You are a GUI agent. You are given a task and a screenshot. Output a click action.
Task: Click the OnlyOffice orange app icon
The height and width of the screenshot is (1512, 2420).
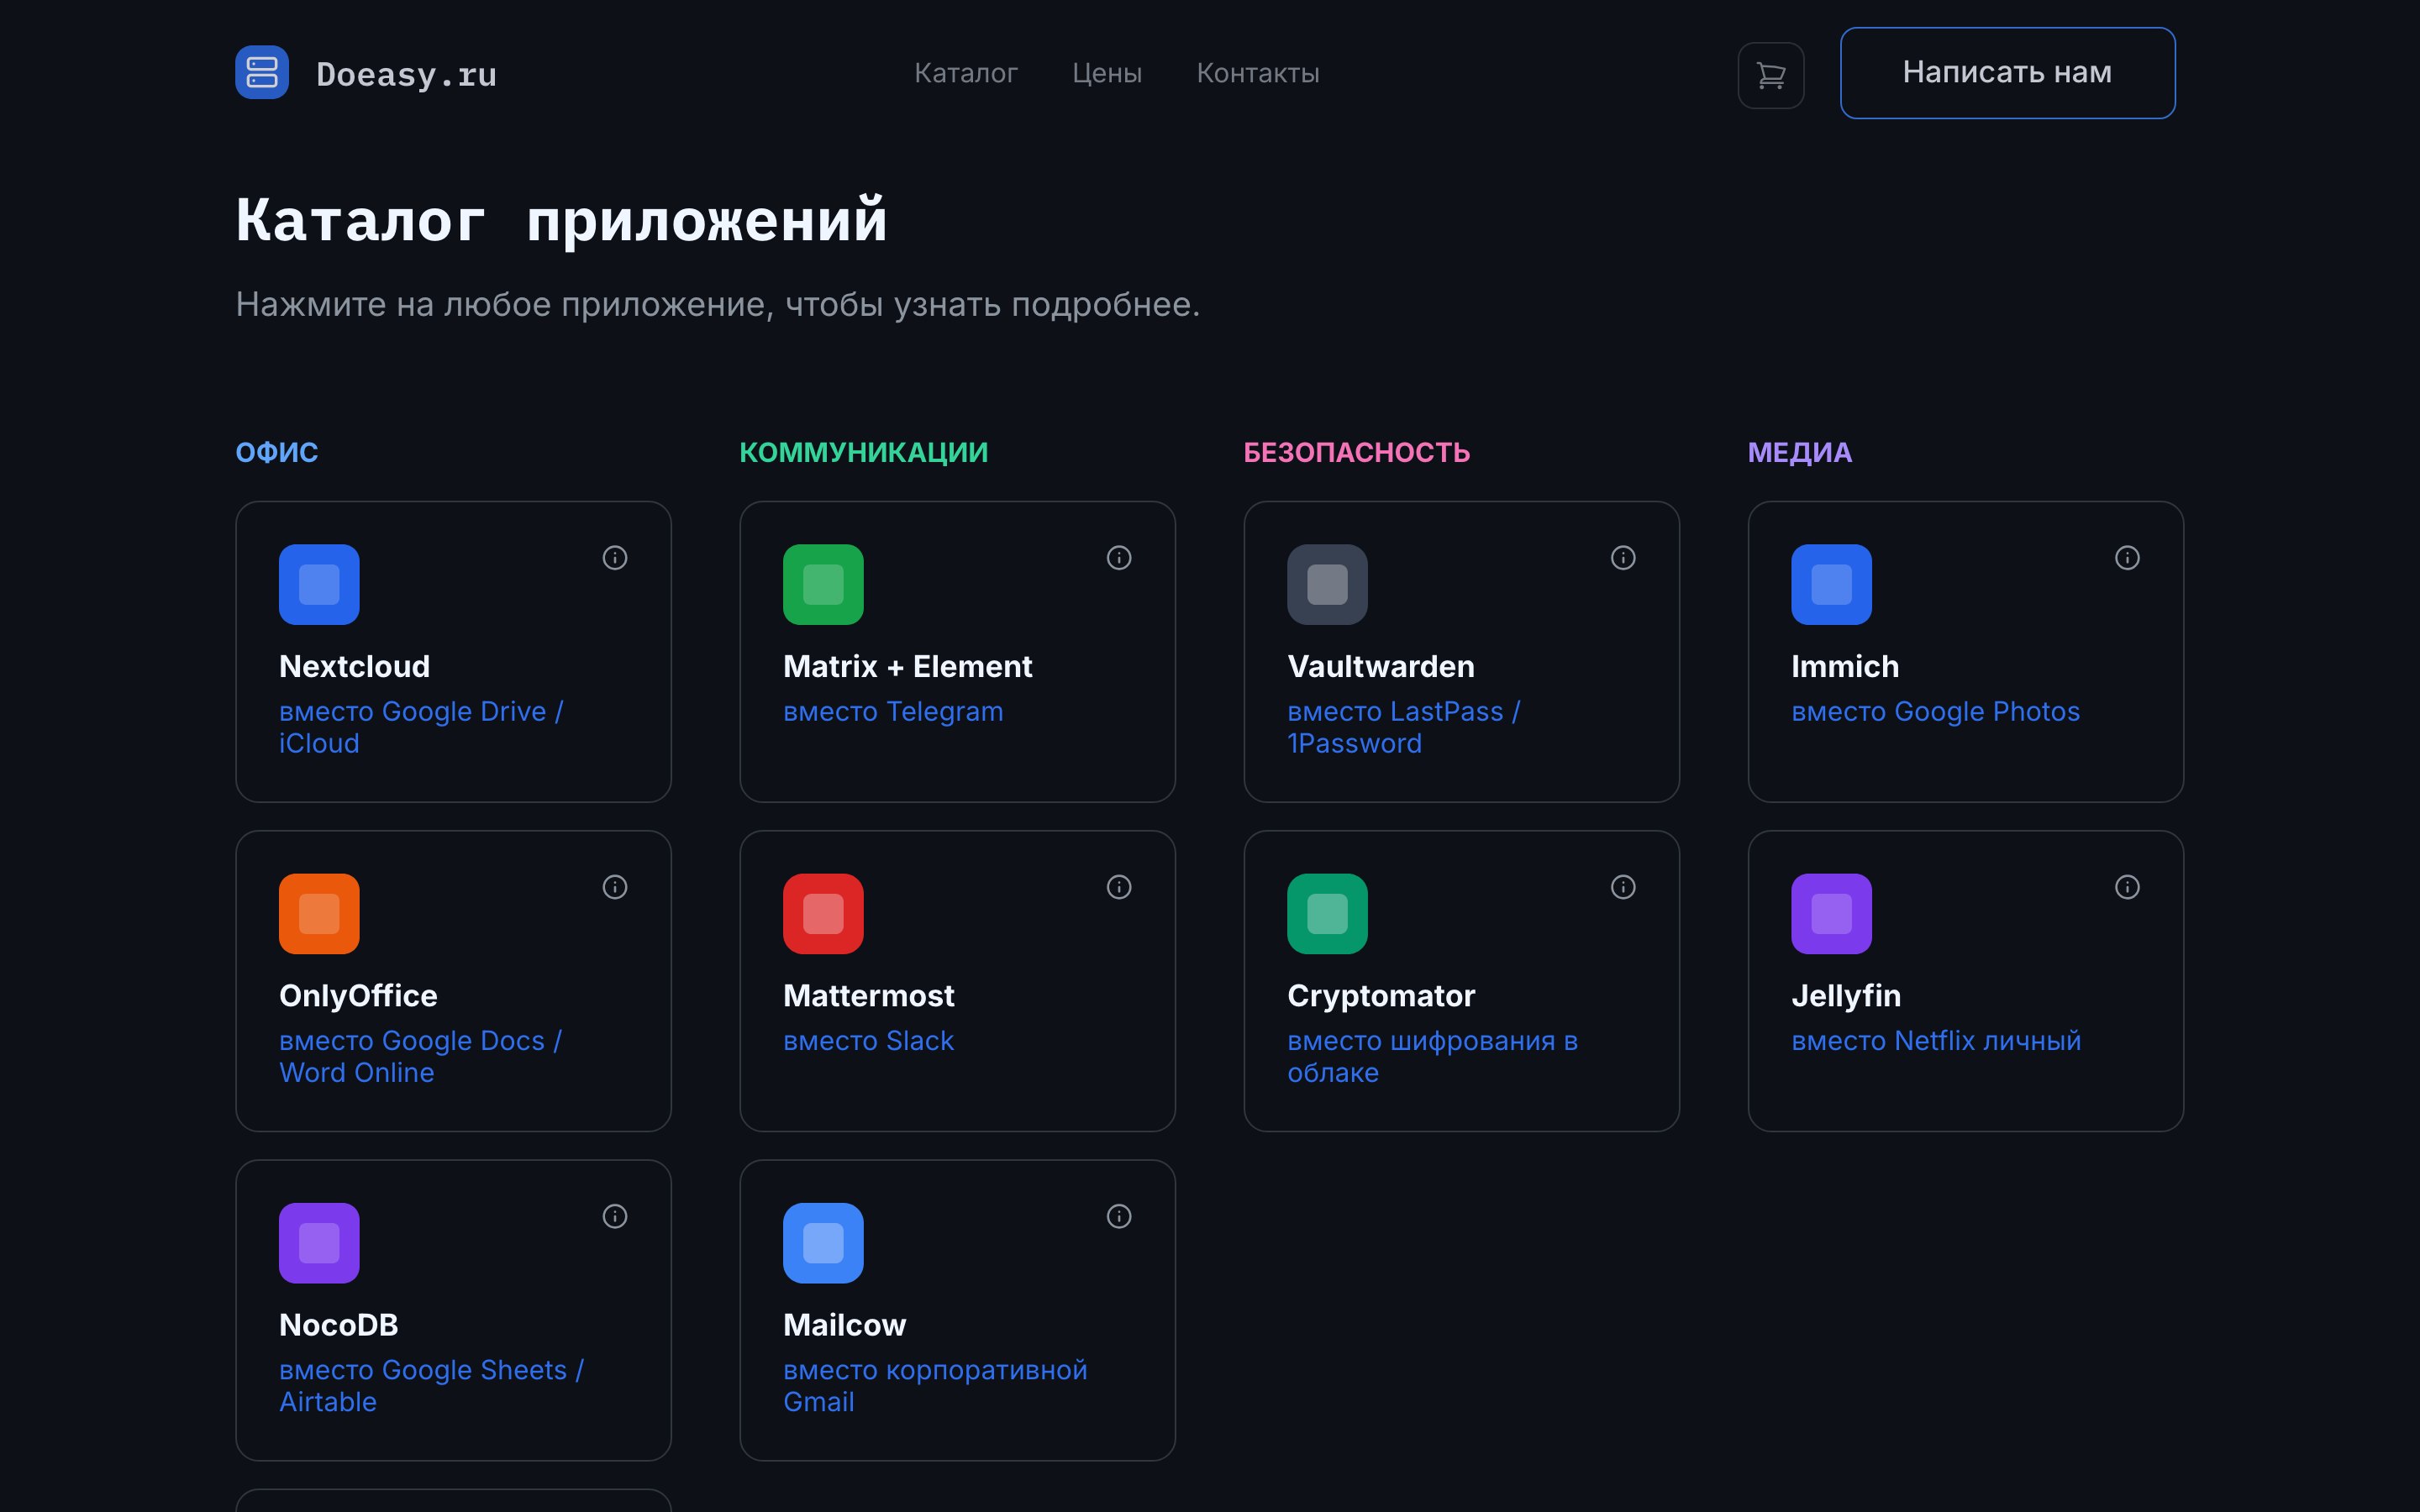(319, 913)
